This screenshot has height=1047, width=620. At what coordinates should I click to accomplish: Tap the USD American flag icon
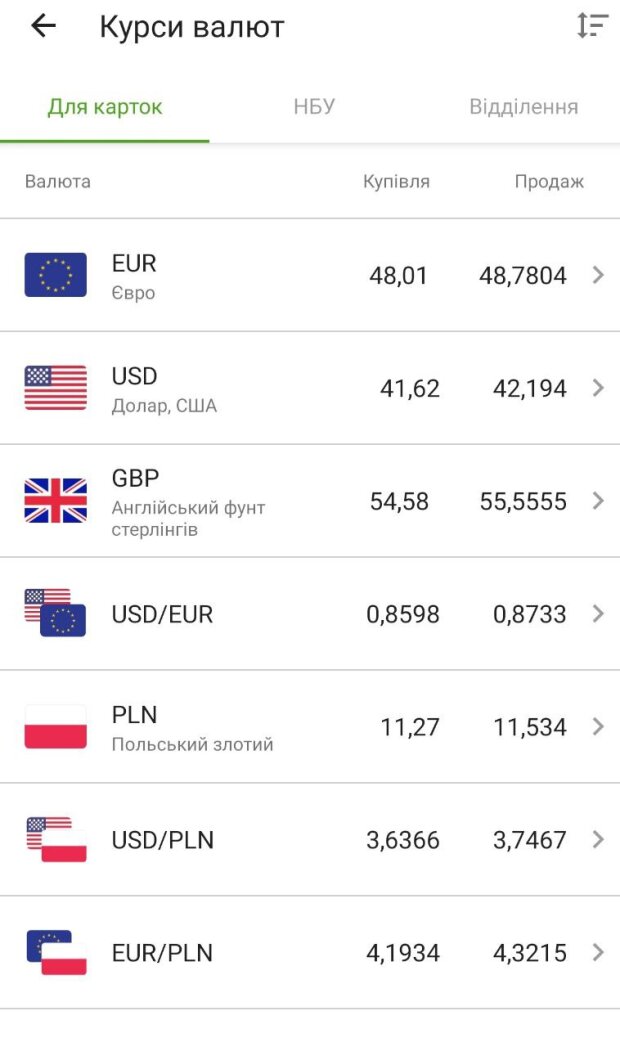tap(56, 388)
